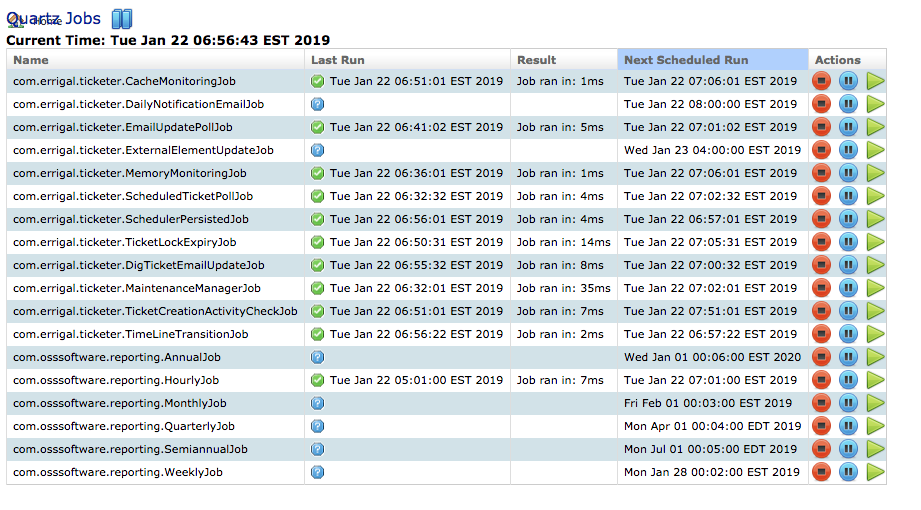Viewport: 921px width, 510px height.
Task: Pause the MemoryMonitoringJob
Action: pyautogui.click(x=848, y=173)
